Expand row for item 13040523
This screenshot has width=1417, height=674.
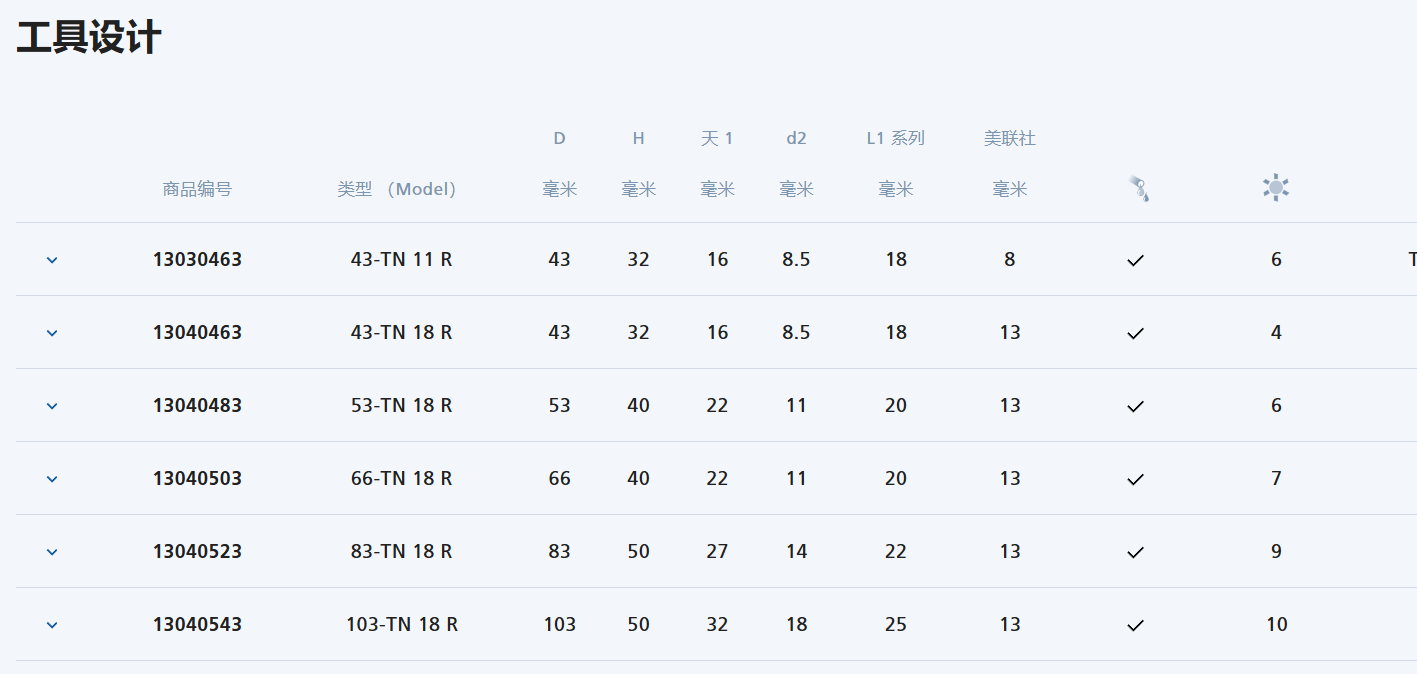[x=52, y=552]
